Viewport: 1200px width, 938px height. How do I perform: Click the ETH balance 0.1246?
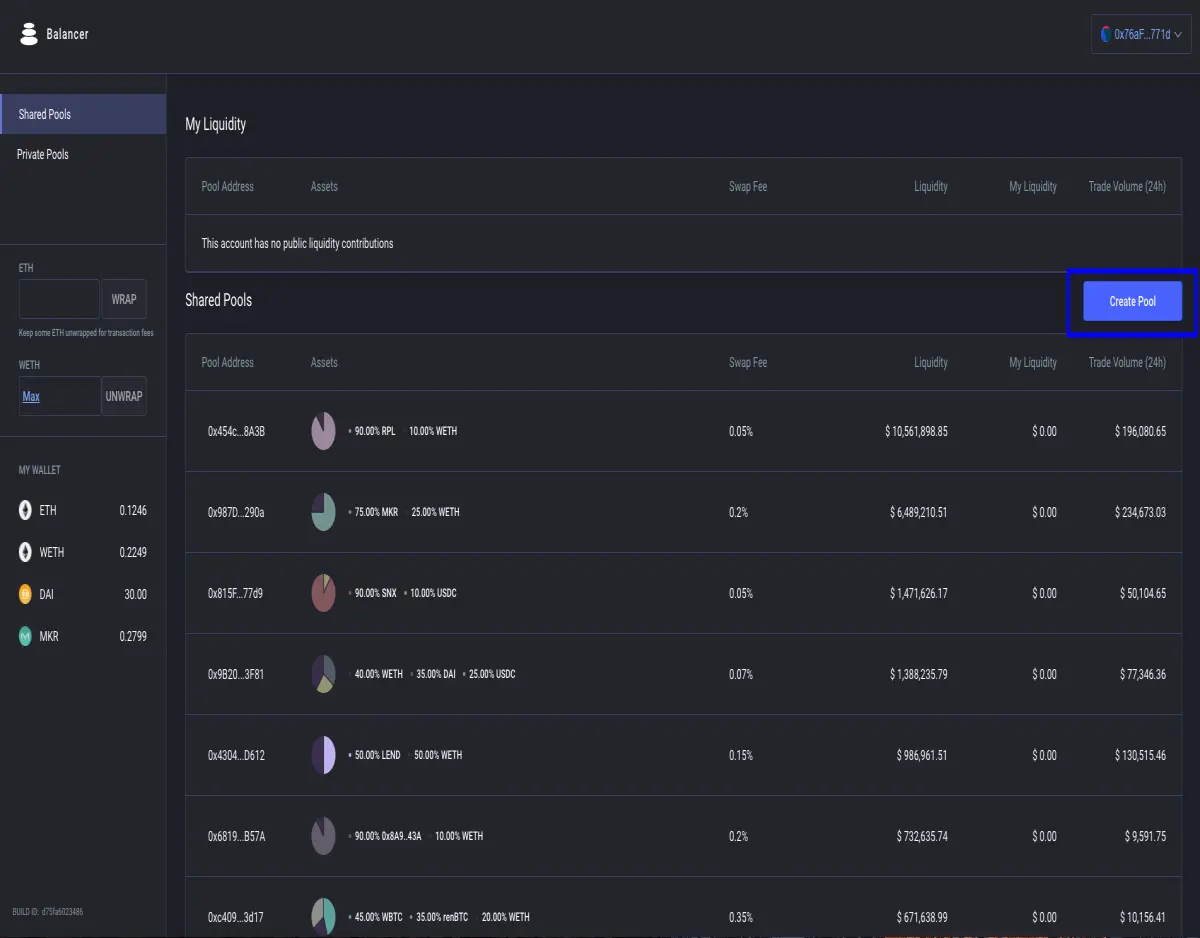coord(133,511)
